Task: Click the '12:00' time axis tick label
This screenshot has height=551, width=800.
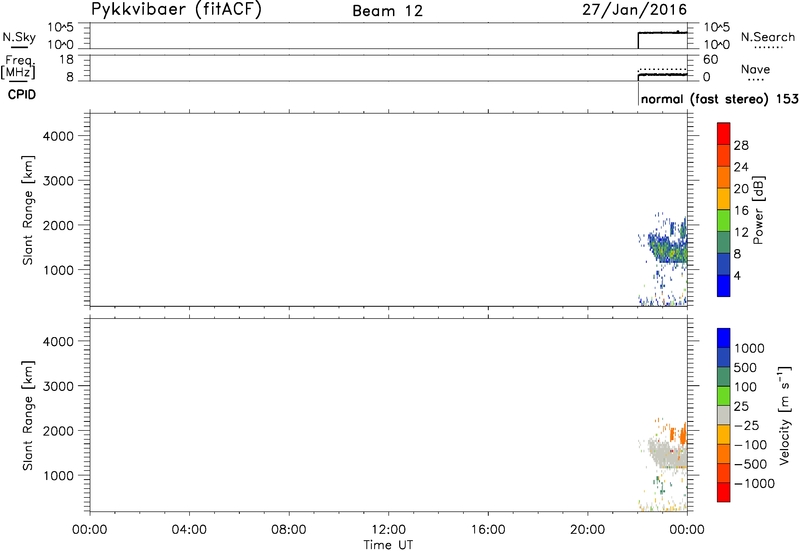Action: click(388, 530)
